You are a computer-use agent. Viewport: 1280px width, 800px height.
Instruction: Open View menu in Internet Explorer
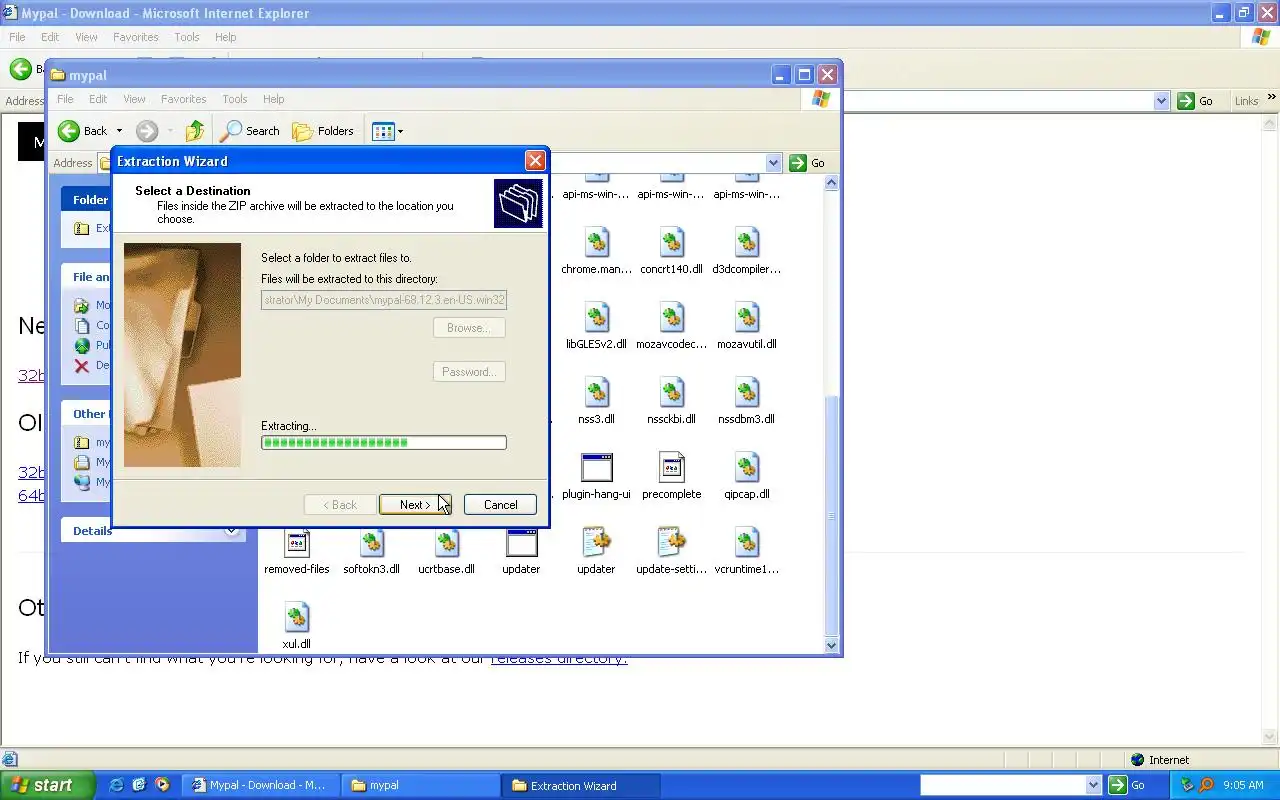(x=87, y=37)
